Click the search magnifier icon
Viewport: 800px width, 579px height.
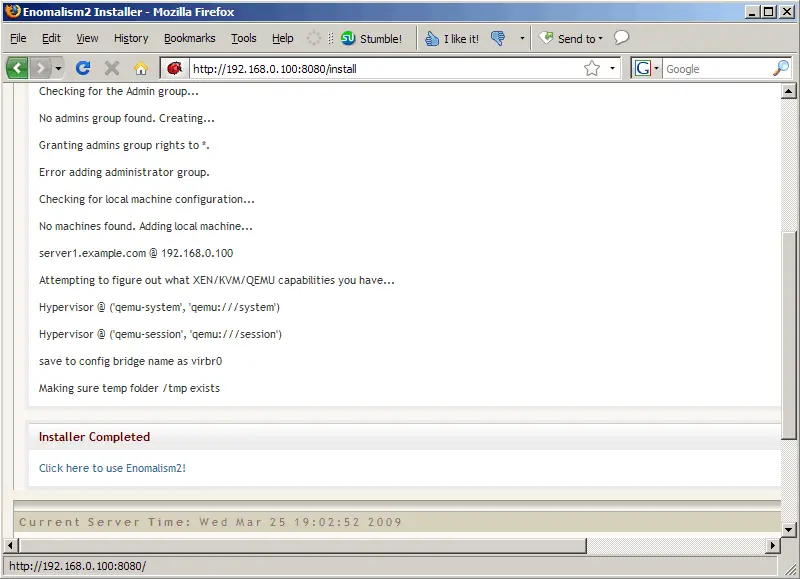[781, 68]
